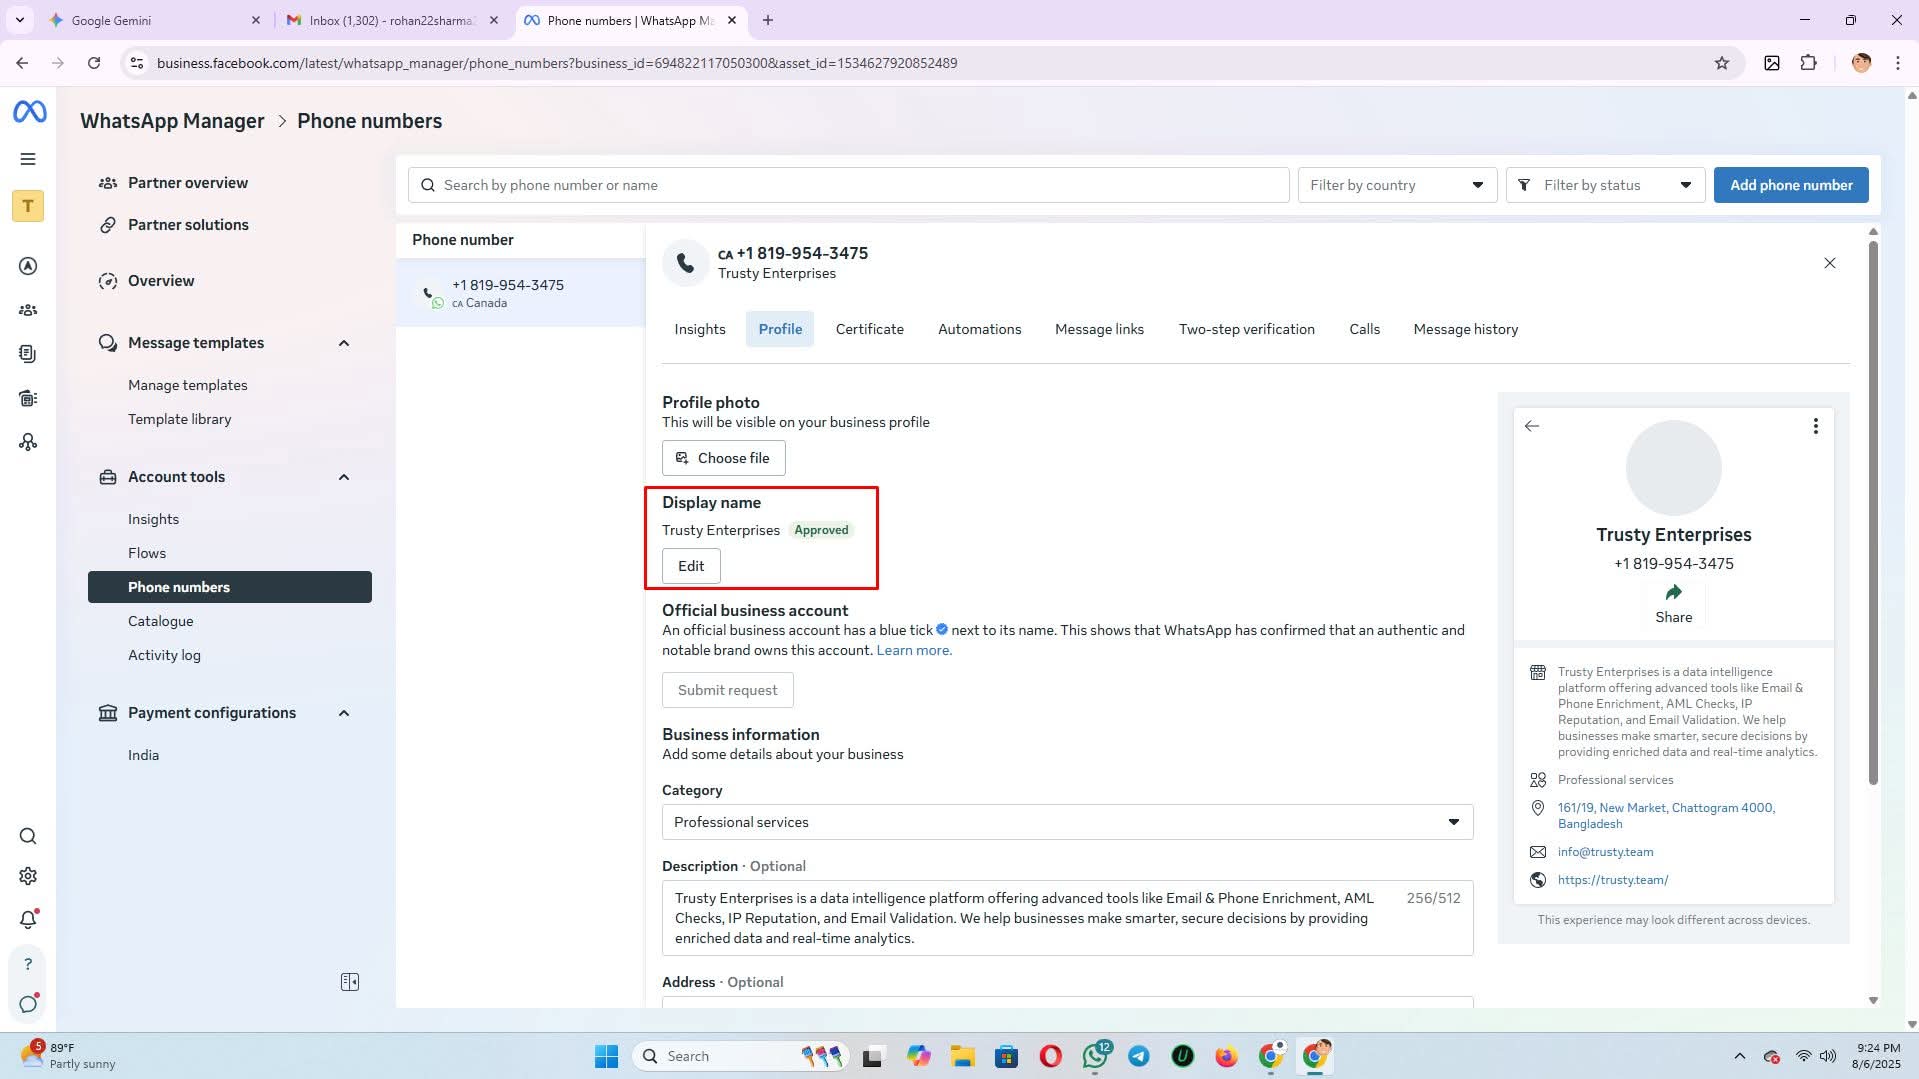The image size is (1919, 1079).
Task: Open the settings gear in left rail
Action: pos(28,876)
